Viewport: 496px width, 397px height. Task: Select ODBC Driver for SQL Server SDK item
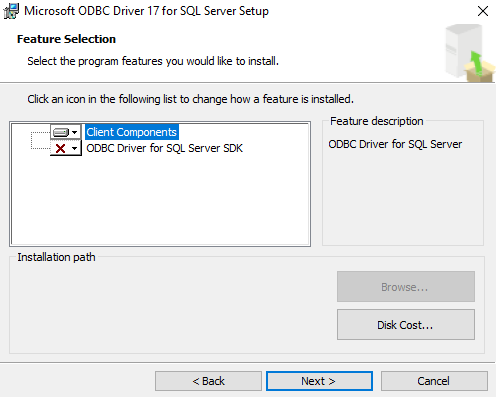(x=165, y=148)
